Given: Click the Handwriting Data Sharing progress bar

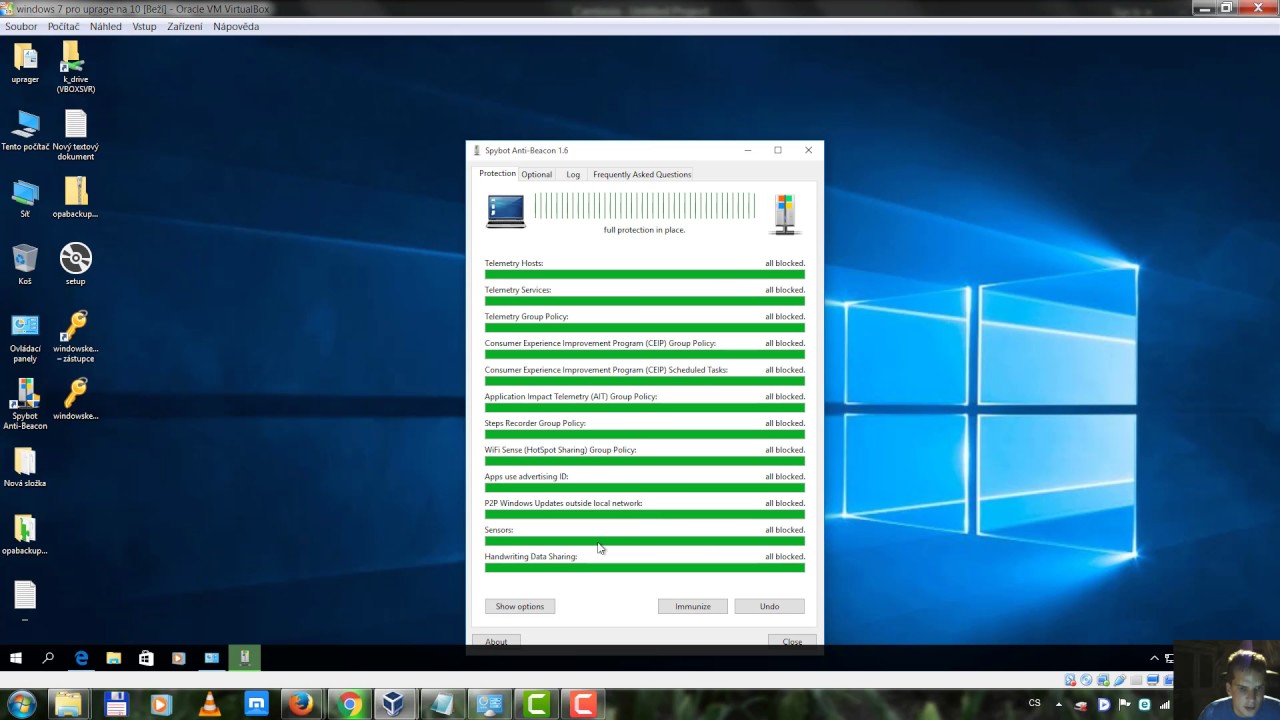Looking at the screenshot, I should [645, 568].
